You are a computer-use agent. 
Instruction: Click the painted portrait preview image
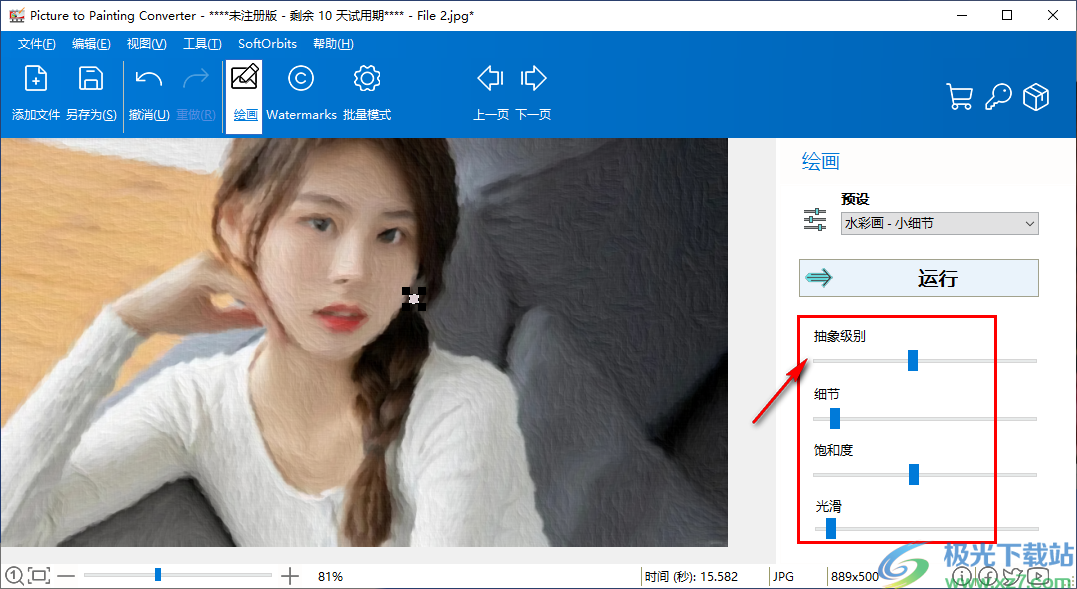pyautogui.click(x=364, y=342)
